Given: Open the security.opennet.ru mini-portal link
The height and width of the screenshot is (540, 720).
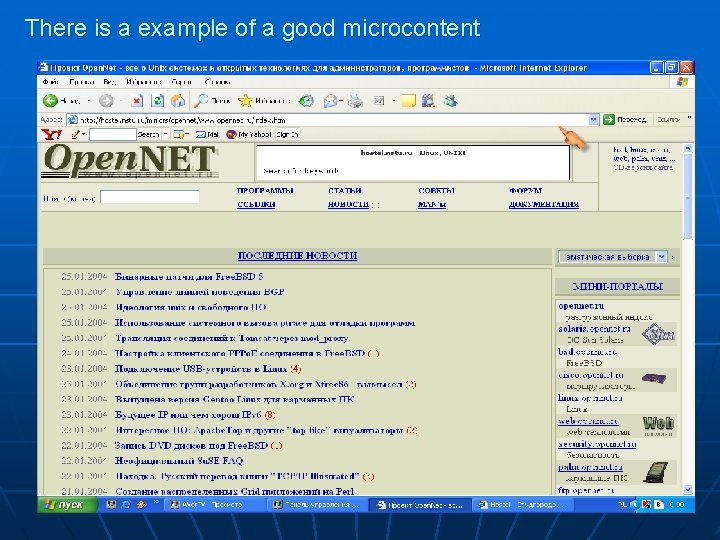Looking at the screenshot, I should (597, 444).
